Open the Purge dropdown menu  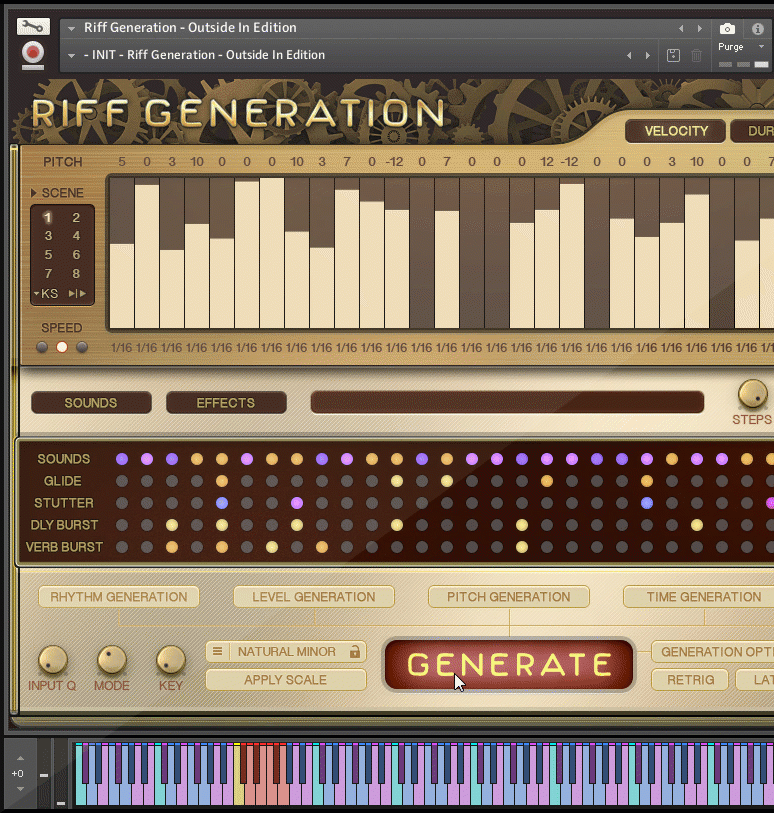(x=741, y=47)
